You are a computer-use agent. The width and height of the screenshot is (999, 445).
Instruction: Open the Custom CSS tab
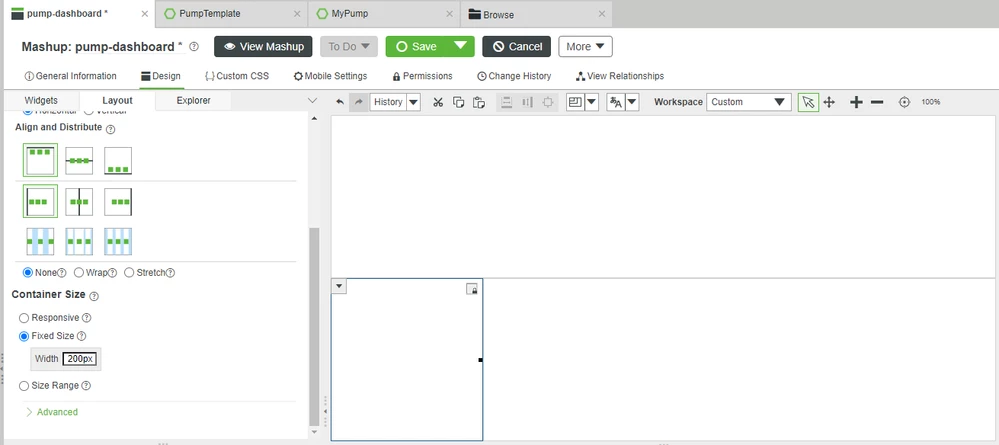coord(236,76)
